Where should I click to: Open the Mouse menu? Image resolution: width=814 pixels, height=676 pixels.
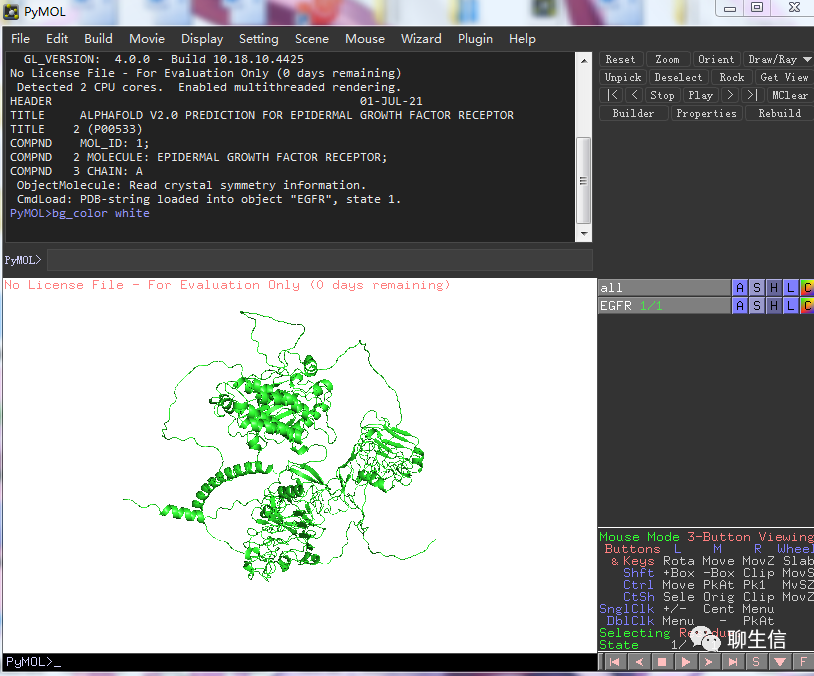365,39
